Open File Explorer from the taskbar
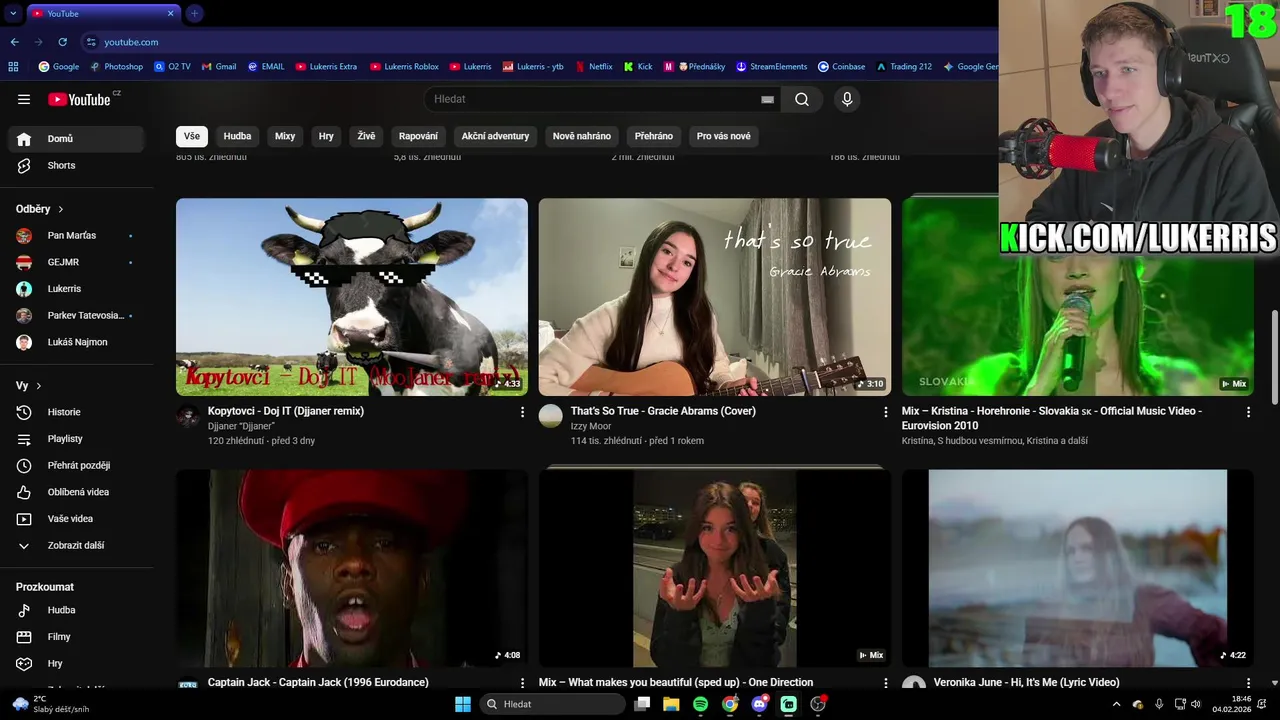The height and width of the screenshot is (720, 1280). click(671, 704)
